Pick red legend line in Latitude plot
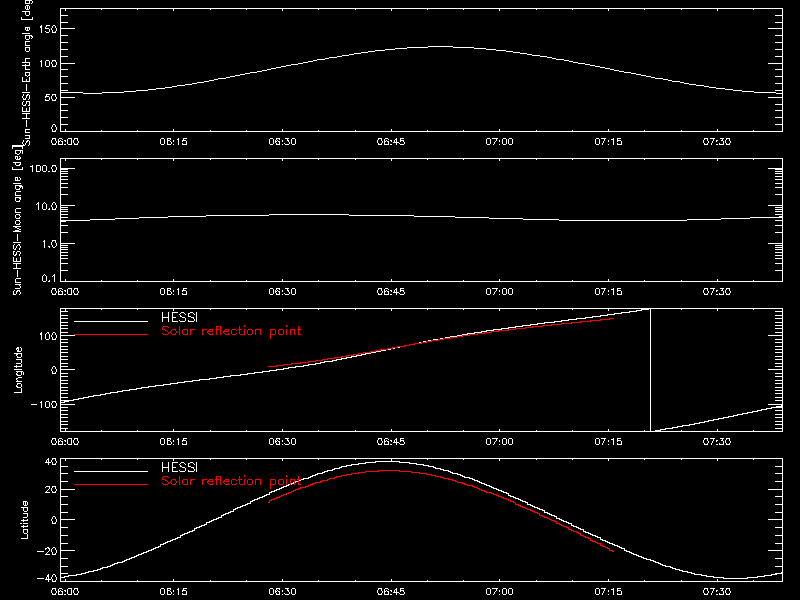This screenshot has width=800, height=600. point(111,485)
